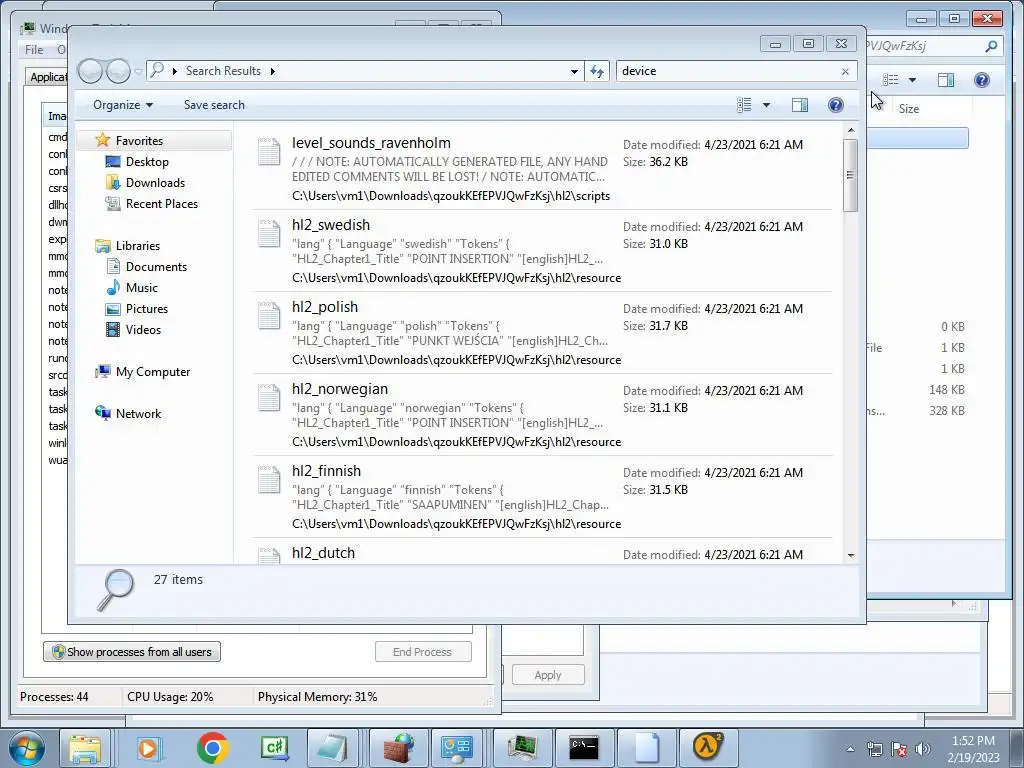
Task: Select My Computer in the navigation pane
Action: coord(153,372)
